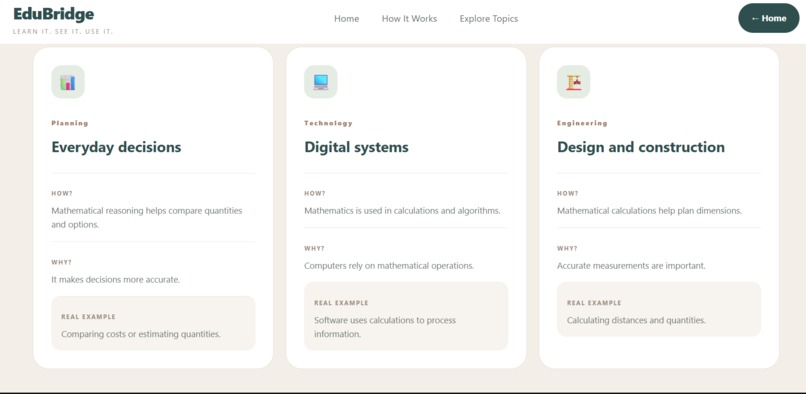Click the WHY? label in Everyday decisions card

tap(62, 262)
